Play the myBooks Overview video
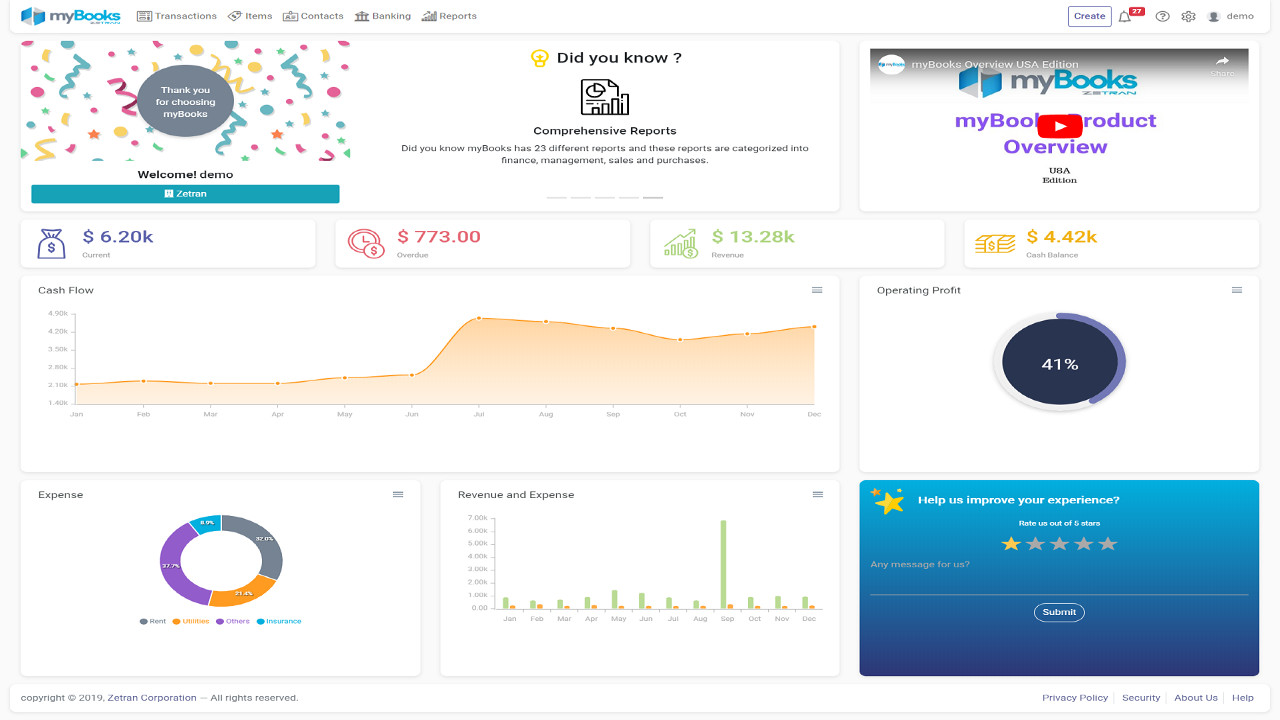Screen dimensions: 1280x720 [x=1059, y=126]
